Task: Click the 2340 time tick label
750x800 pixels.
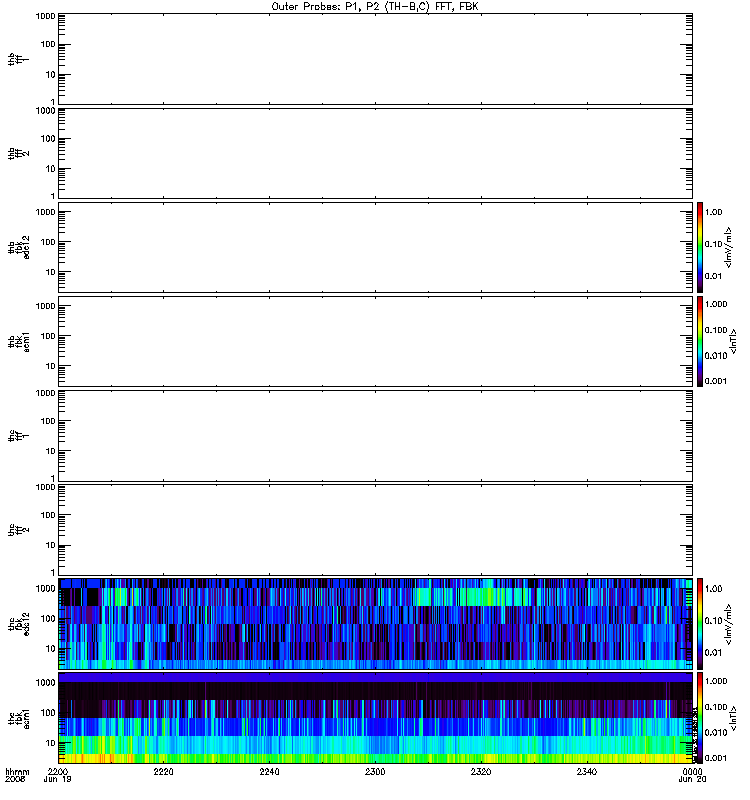Action: click(587, 771)
